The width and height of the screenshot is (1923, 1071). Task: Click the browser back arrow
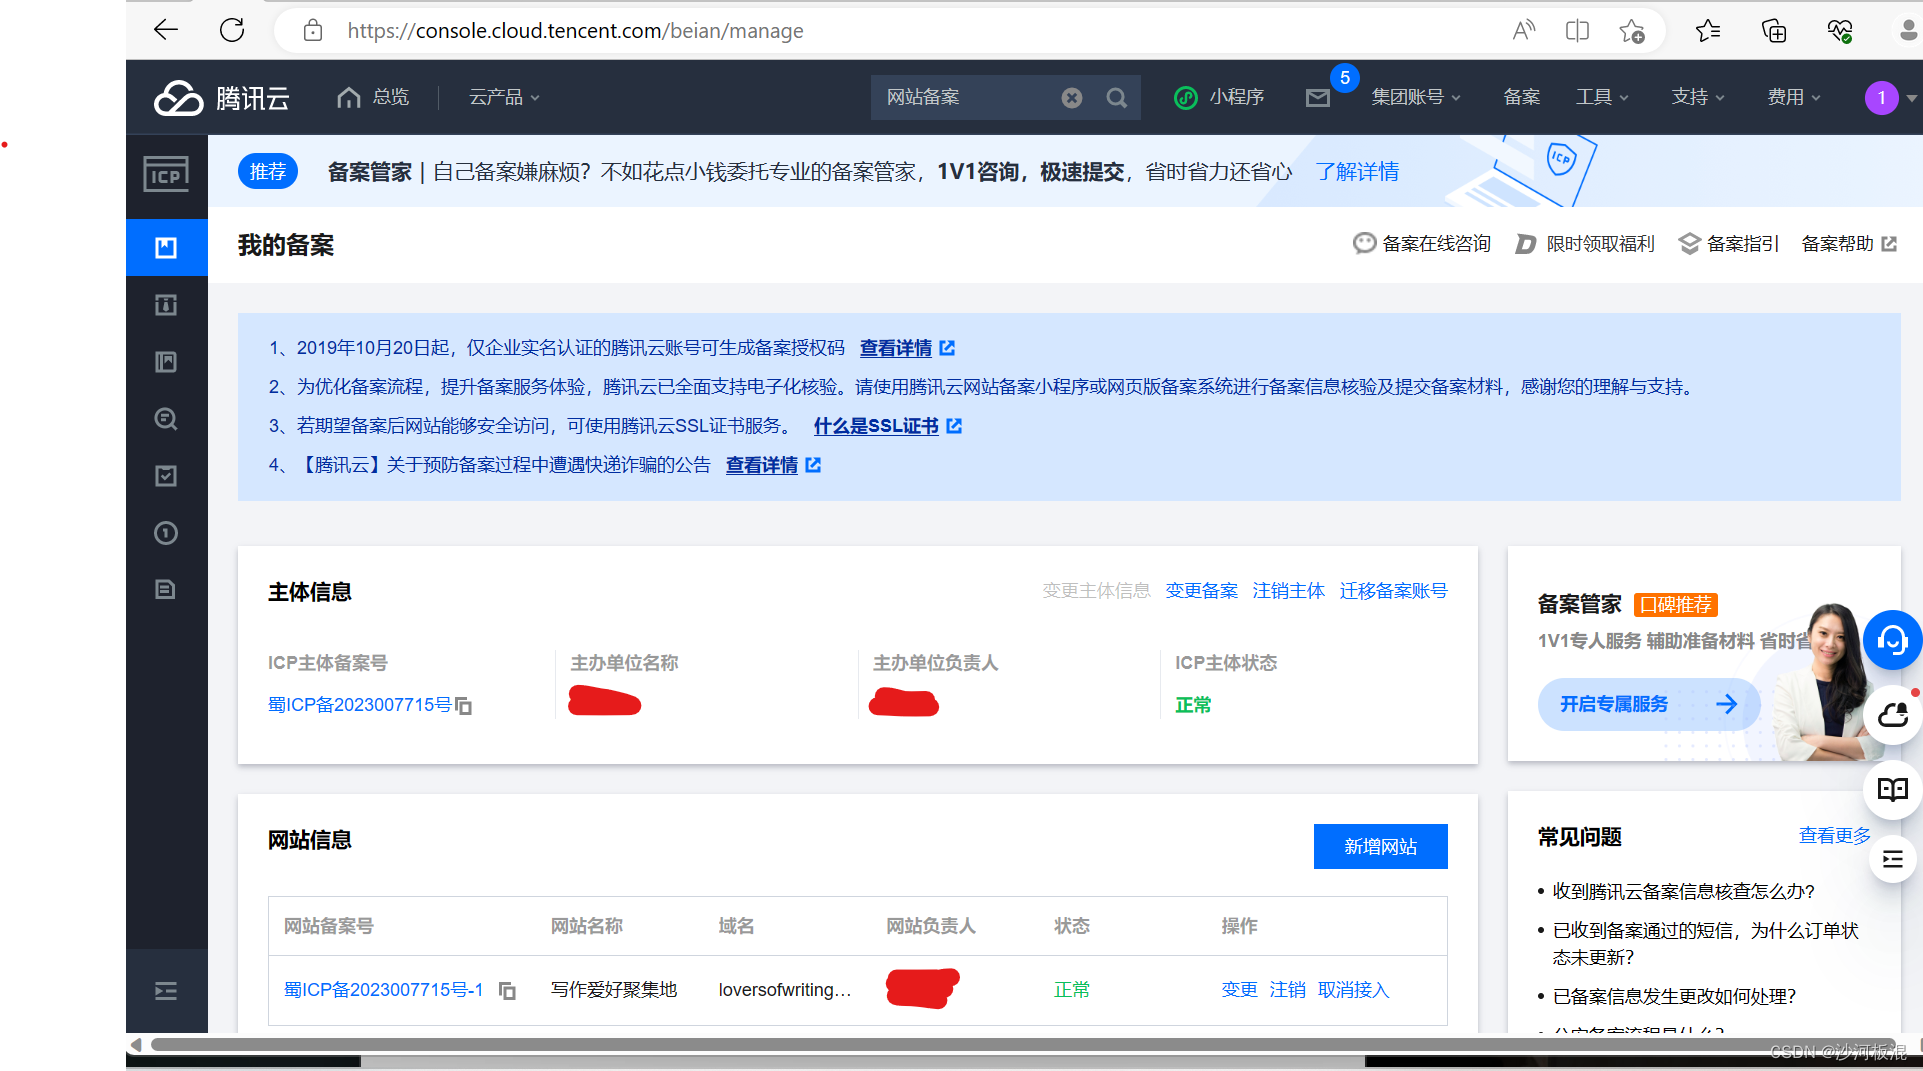pos(166,30)
